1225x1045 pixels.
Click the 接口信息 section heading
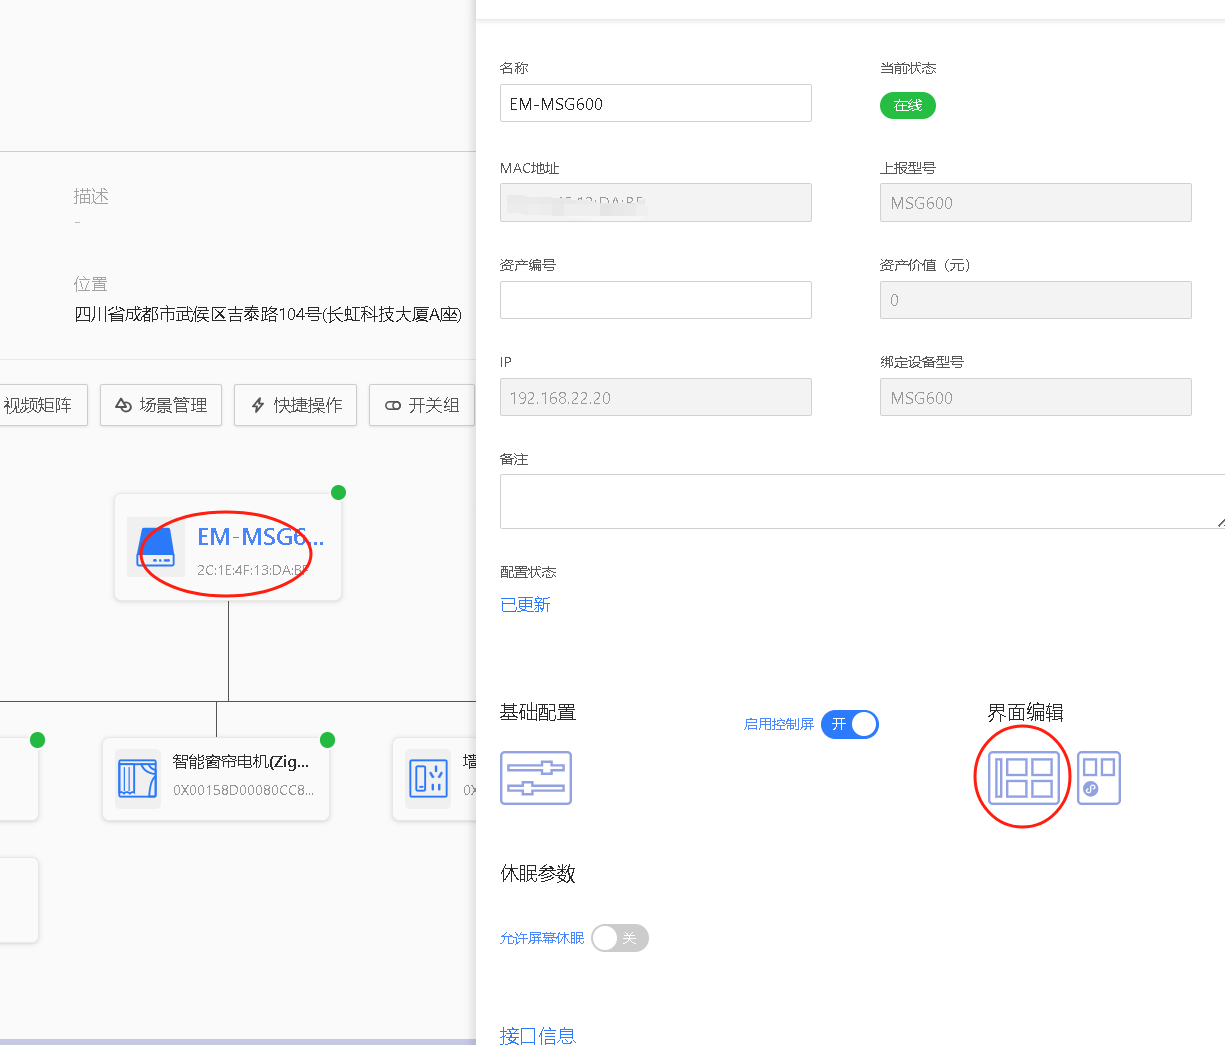pos(538,1035)
